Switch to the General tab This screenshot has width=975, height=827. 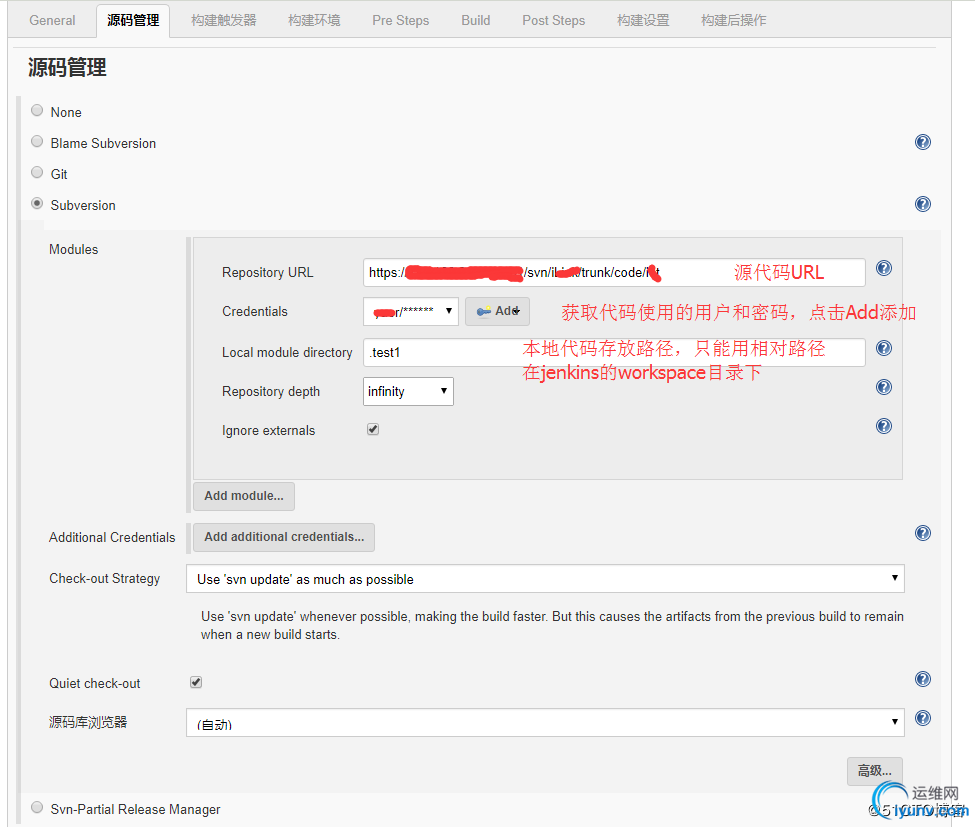52,21
